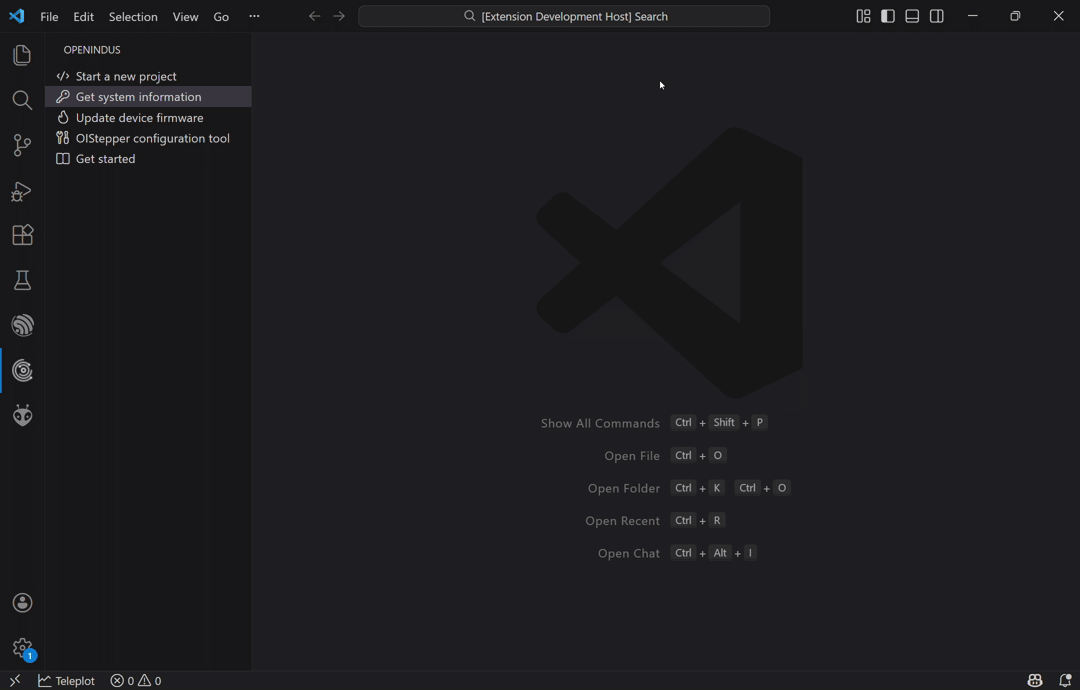Click the command center search box
The image size is (1080, 690).
click(x=564, y=16)
